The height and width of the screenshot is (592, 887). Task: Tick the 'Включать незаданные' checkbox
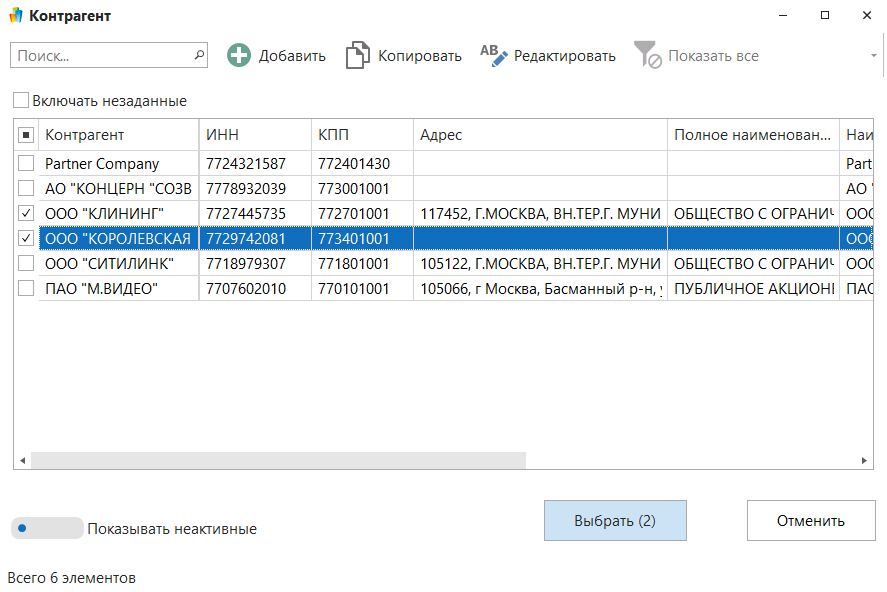pos(21,101)
